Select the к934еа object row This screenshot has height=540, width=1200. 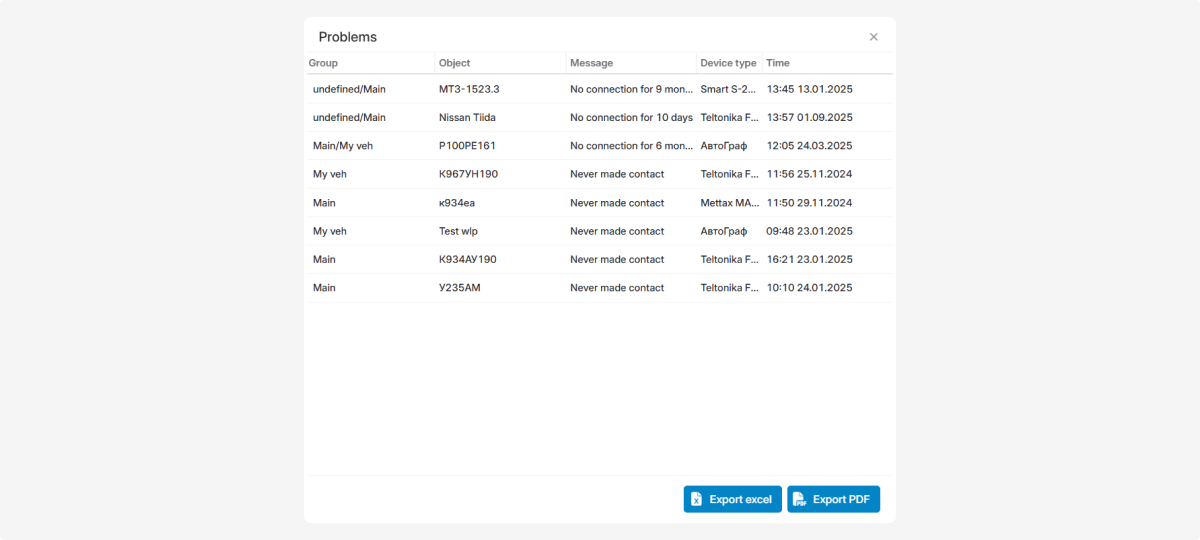click(457, 203)
